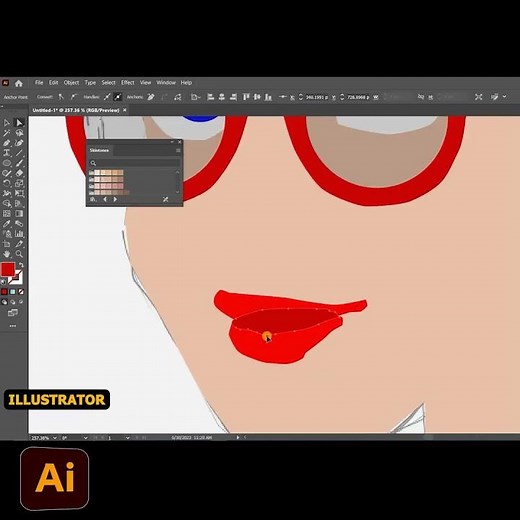Select the Ellipse tool
The width and height of the screenshot is (520, 520).
click(7, 163)
